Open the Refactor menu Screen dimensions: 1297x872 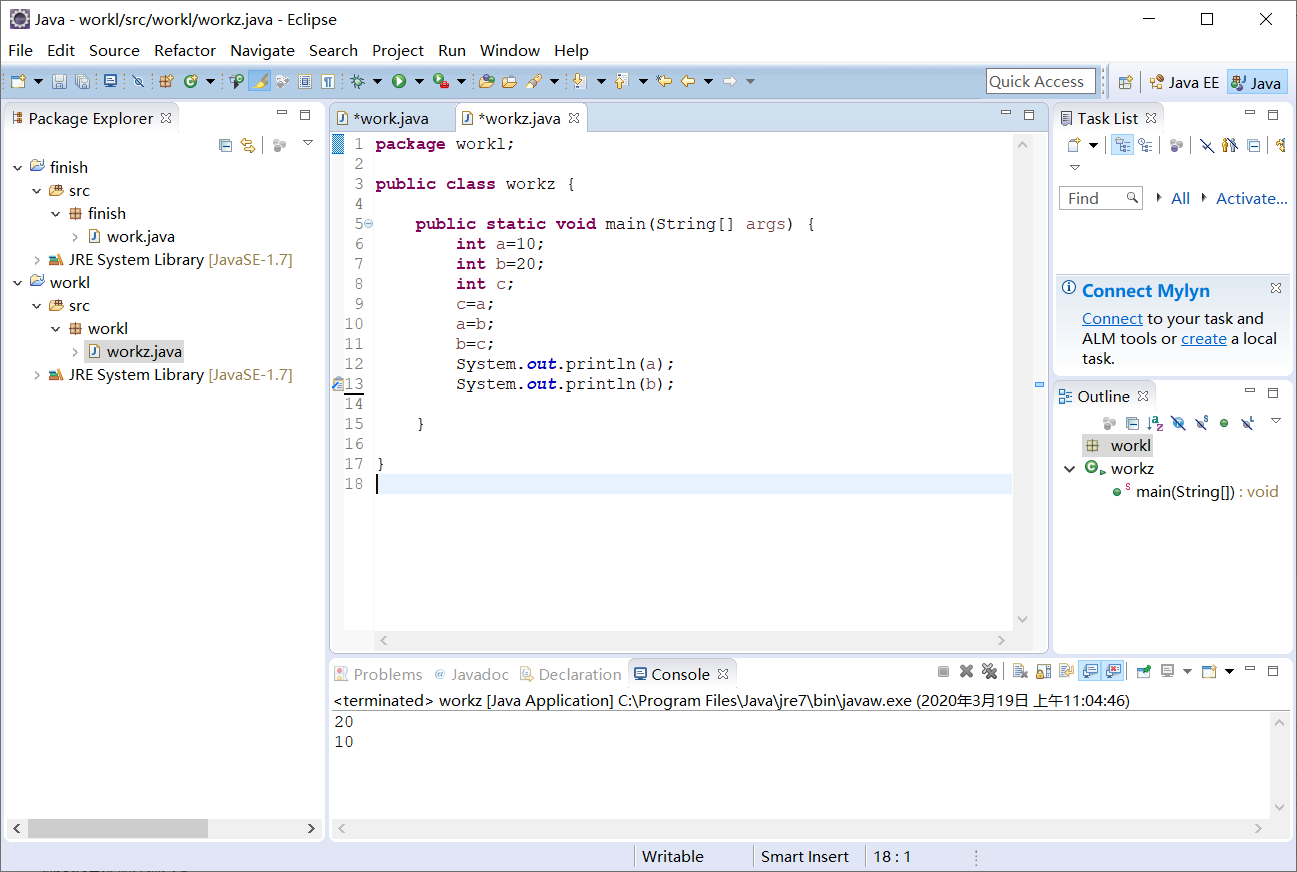[x=184, y=50]
